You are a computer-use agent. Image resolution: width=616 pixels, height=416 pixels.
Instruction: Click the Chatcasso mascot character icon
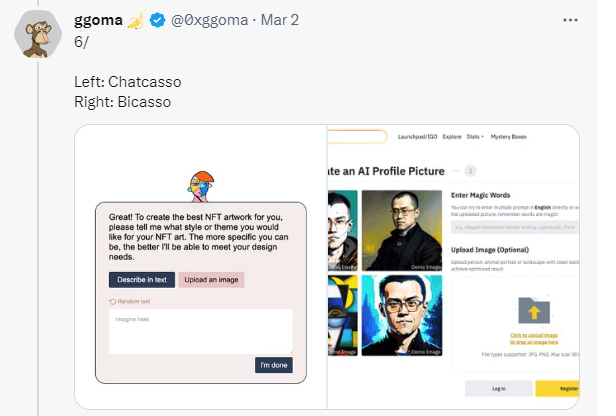[x=199, y=187]
